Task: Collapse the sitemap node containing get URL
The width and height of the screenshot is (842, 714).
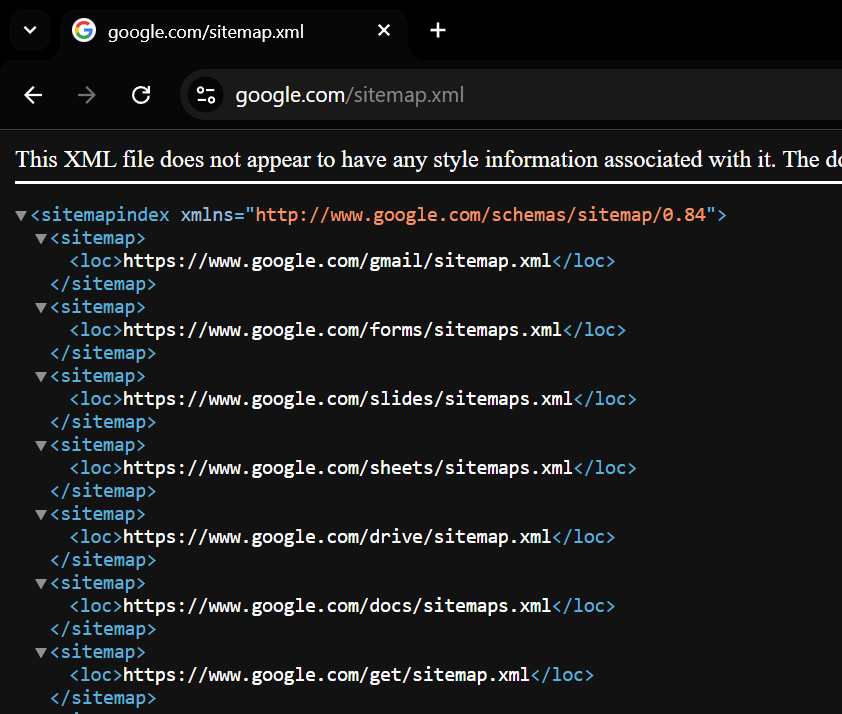Action: point(41,653)
